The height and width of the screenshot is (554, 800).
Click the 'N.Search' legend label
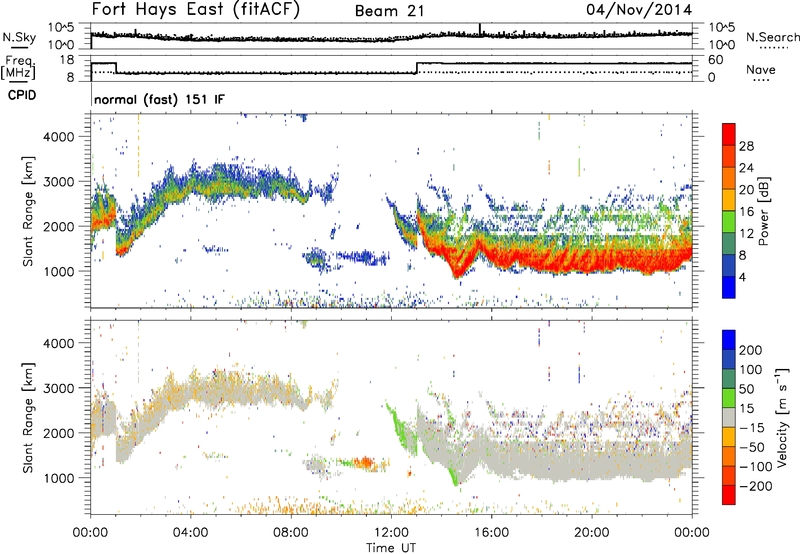pos(772,37)
